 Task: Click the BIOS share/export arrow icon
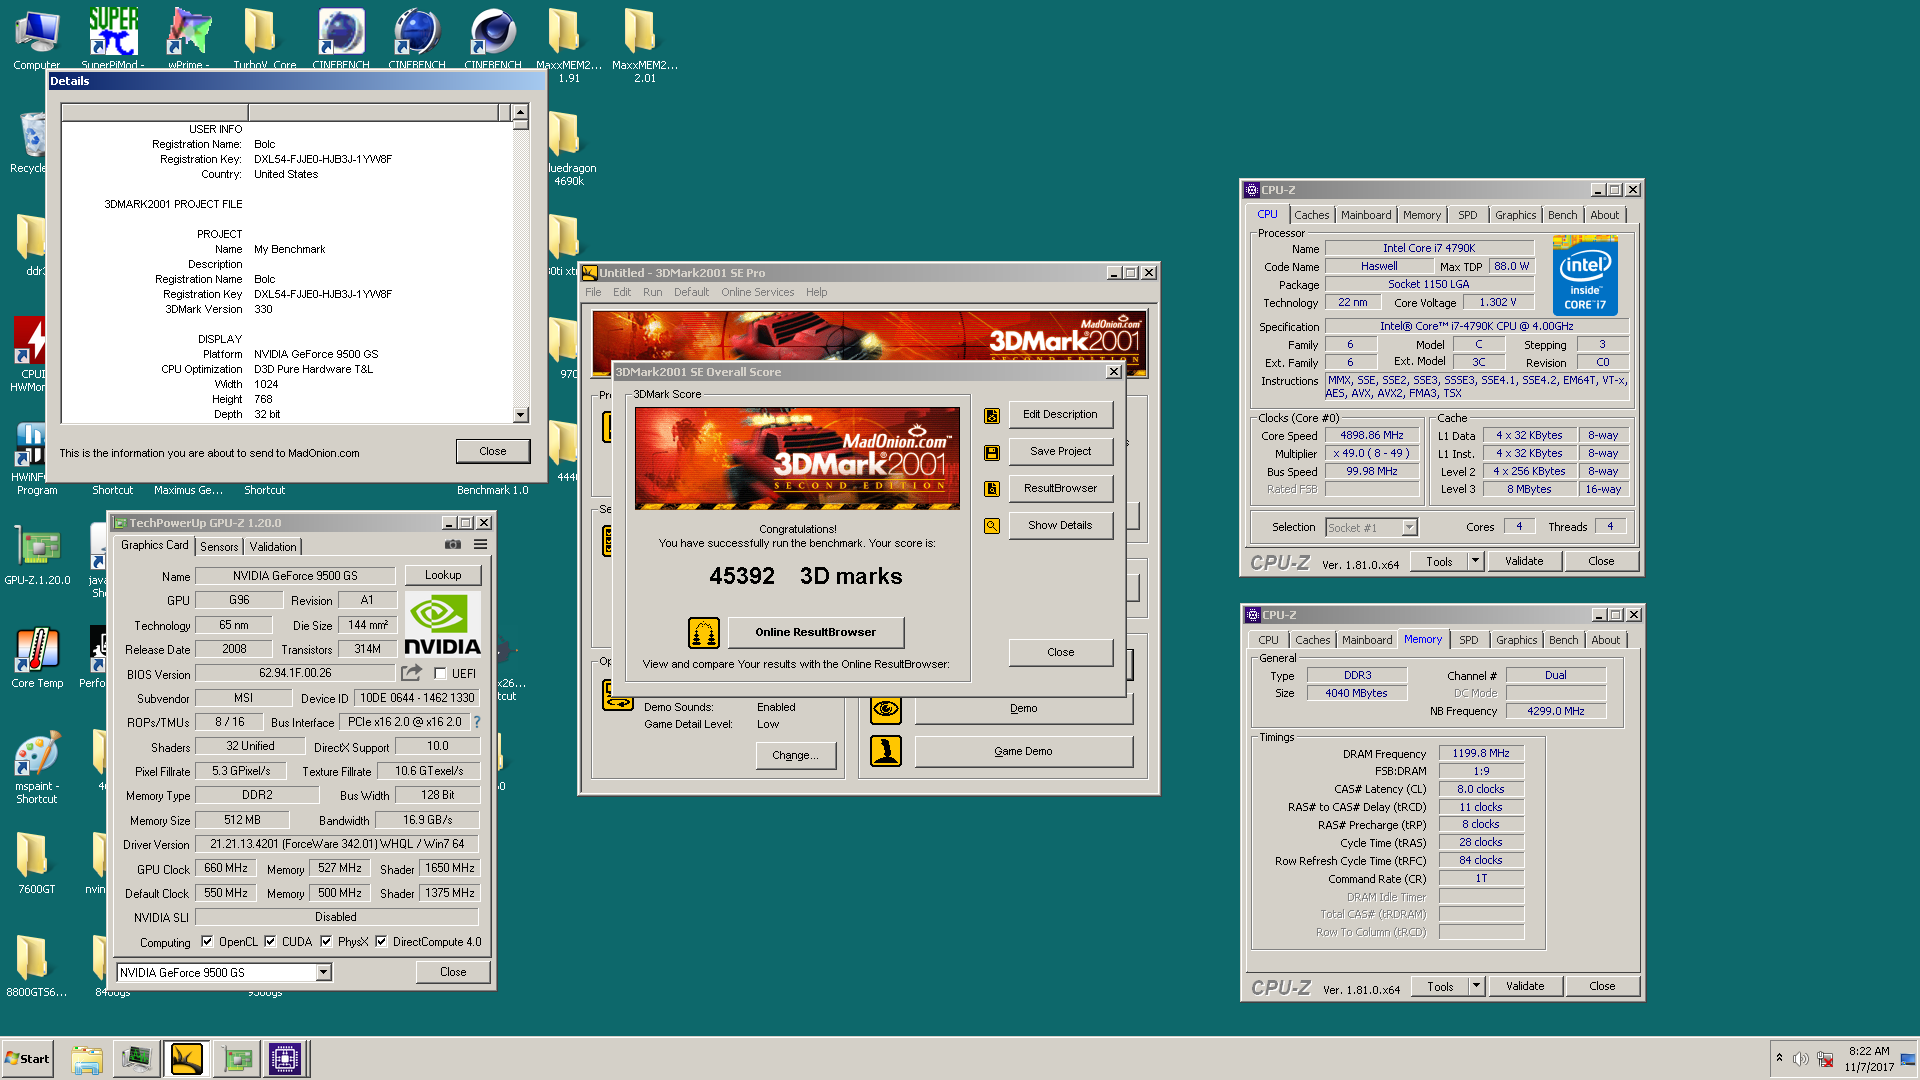pyautogui.click(x=411, y=673)
